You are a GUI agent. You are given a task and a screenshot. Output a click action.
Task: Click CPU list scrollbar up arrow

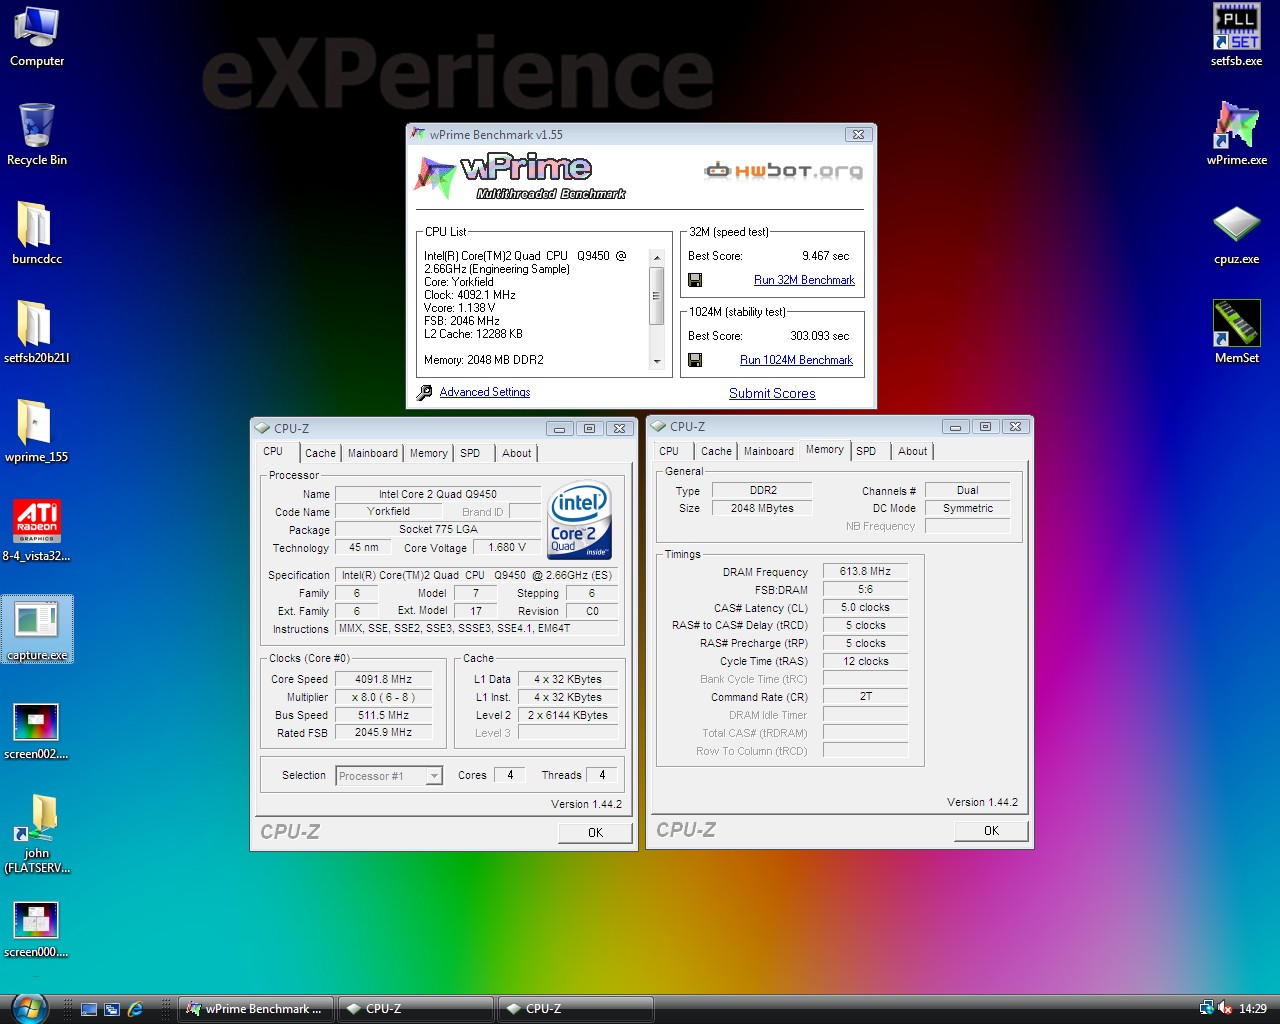pos(657,258)
